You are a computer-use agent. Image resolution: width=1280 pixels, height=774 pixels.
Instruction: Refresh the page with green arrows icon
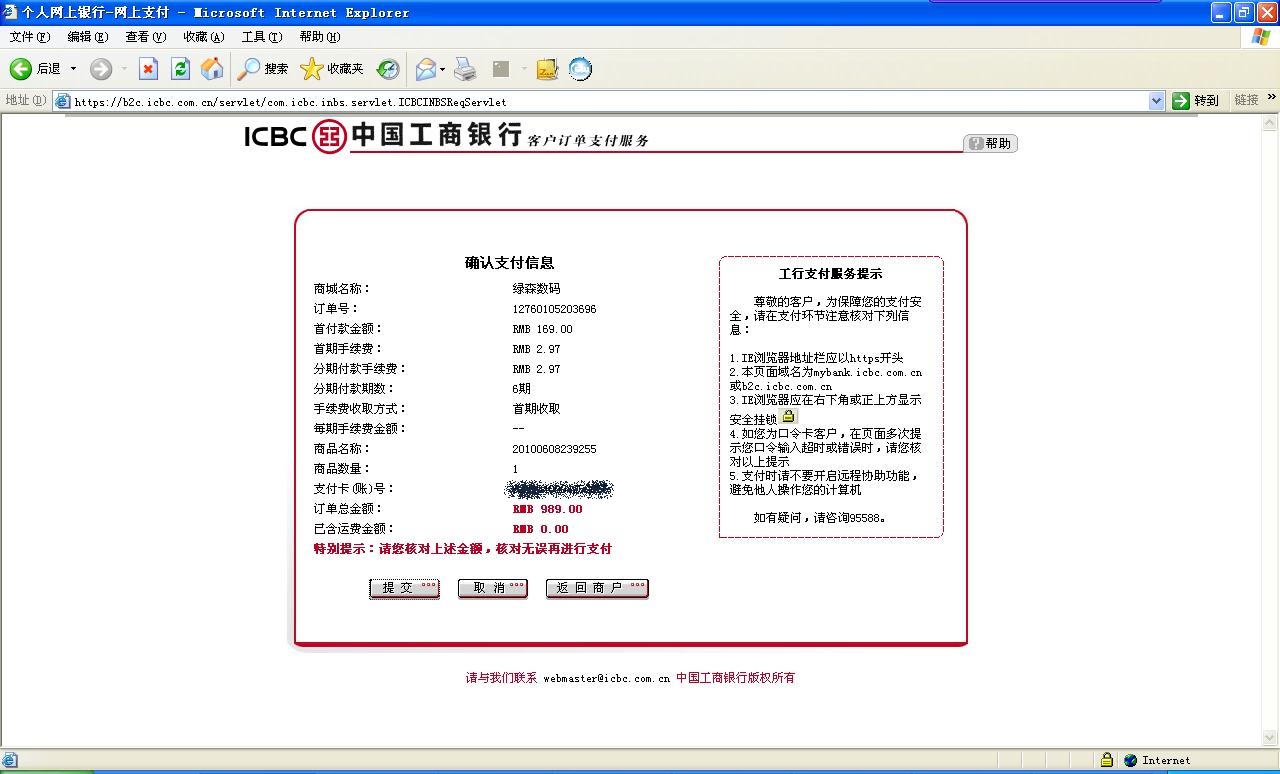180,69
